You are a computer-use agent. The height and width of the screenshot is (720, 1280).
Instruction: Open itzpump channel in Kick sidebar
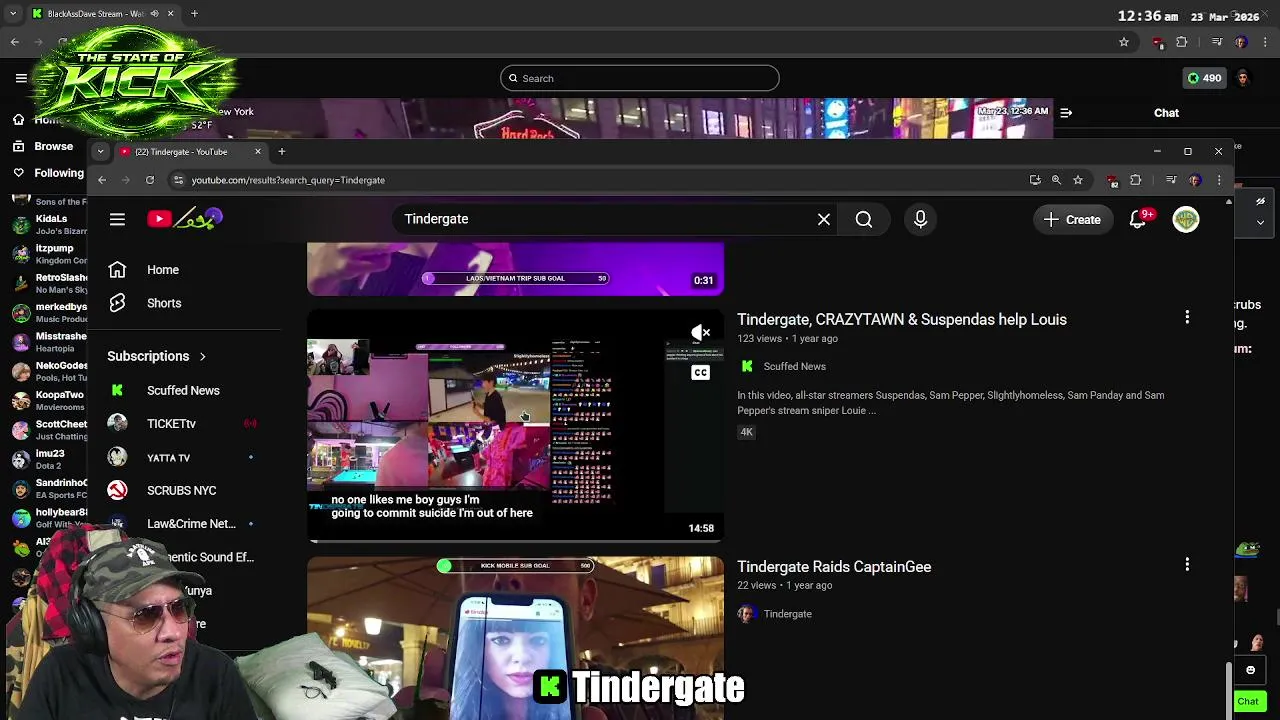pos(51,254)
